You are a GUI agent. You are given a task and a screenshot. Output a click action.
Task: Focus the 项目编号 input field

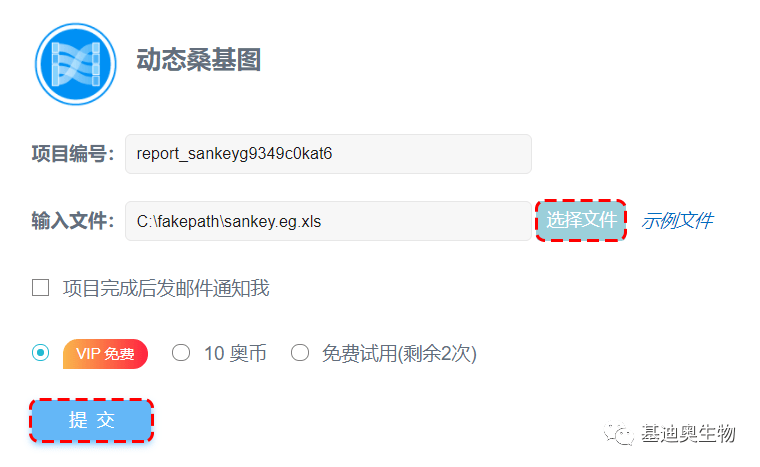(x=328, y=154)
